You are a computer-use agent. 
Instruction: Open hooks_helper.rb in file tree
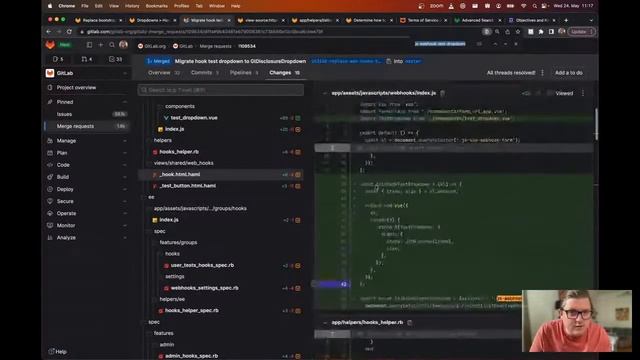coord(179,152)
